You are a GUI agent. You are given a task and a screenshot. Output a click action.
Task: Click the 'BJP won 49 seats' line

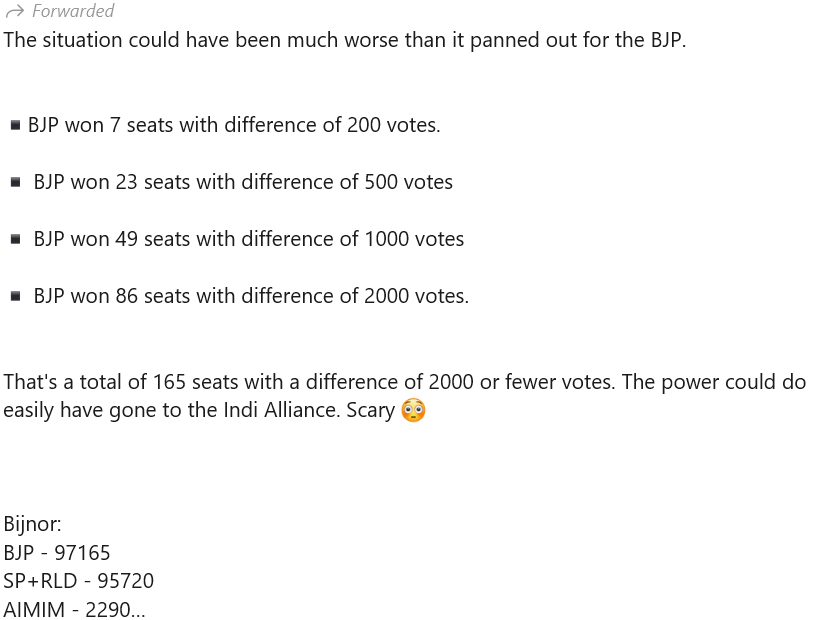[x=248, y=239]
